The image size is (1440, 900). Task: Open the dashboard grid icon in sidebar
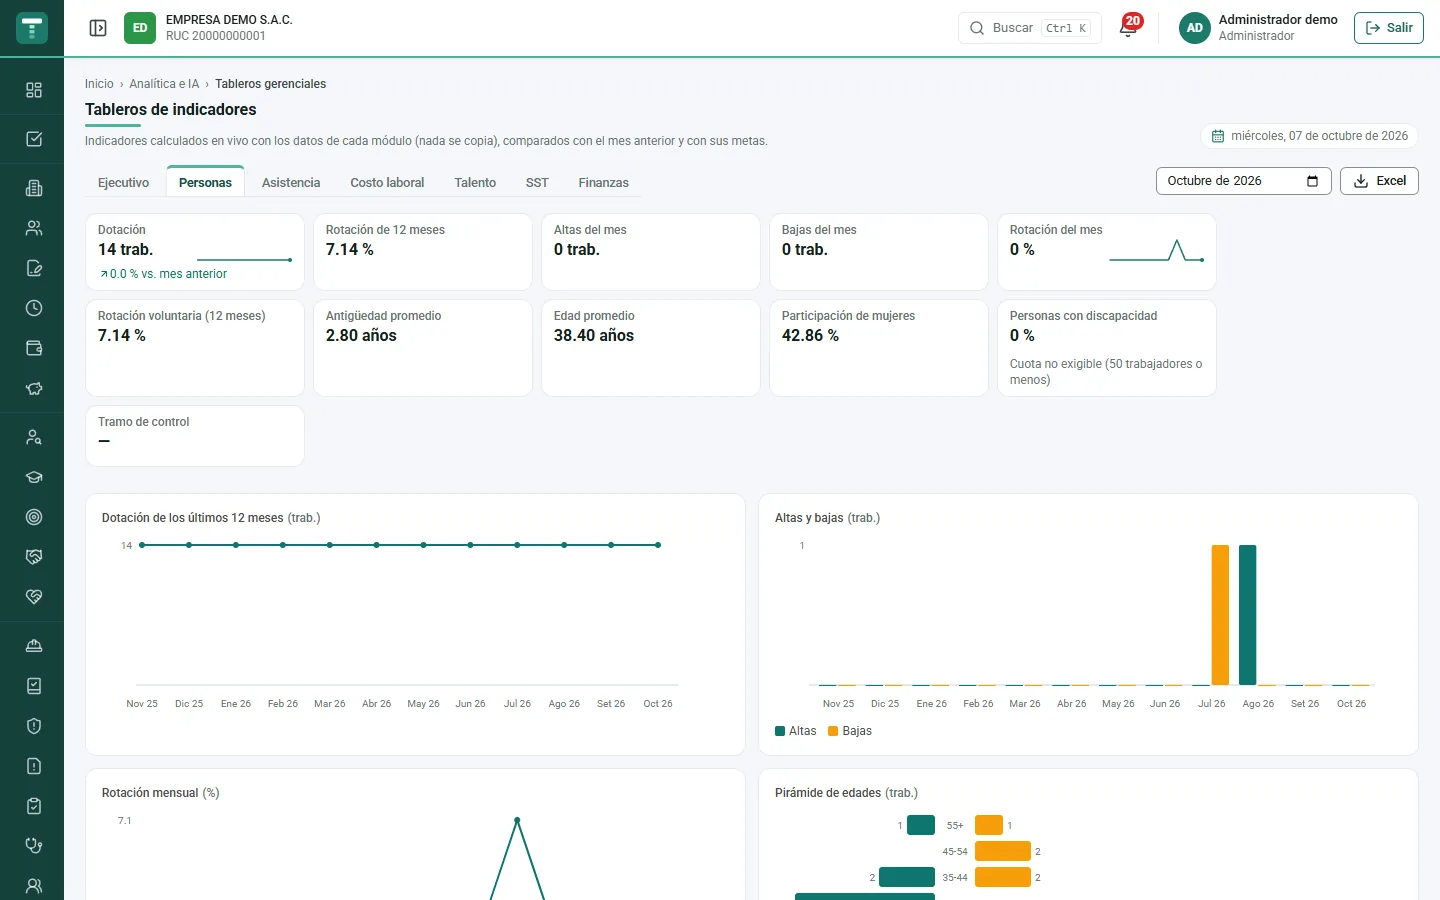tap(34, 90)
